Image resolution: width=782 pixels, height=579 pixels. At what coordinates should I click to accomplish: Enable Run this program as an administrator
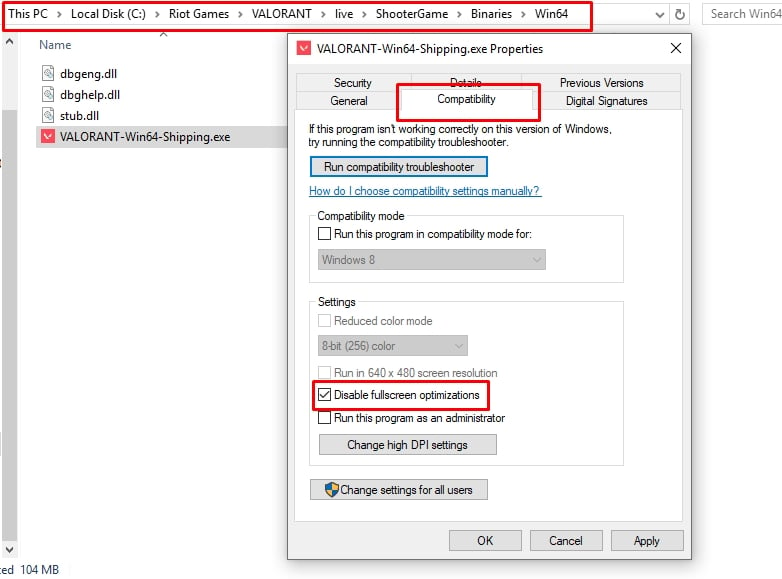[x=324, y=418]
